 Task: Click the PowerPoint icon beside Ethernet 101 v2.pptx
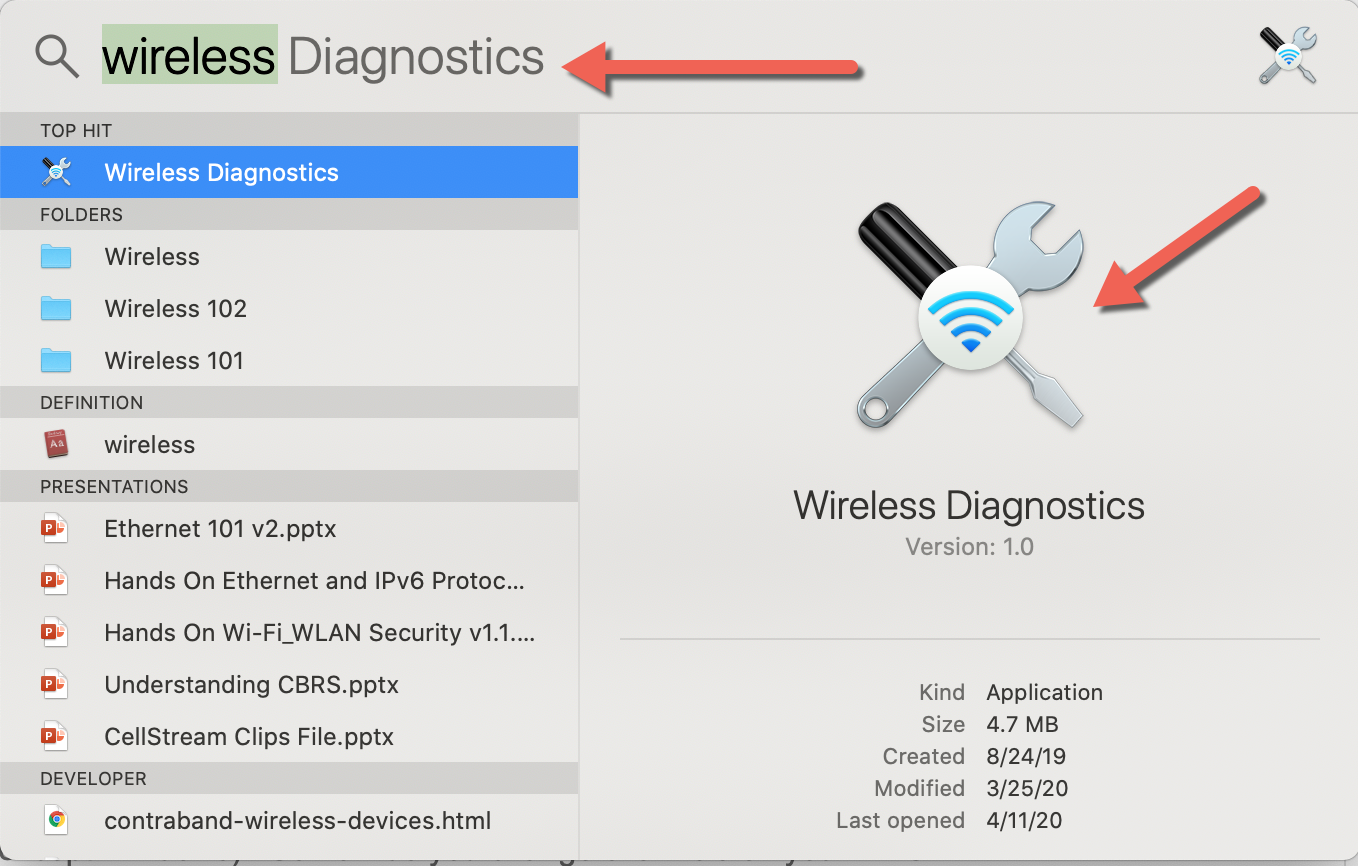click(55, 529)
